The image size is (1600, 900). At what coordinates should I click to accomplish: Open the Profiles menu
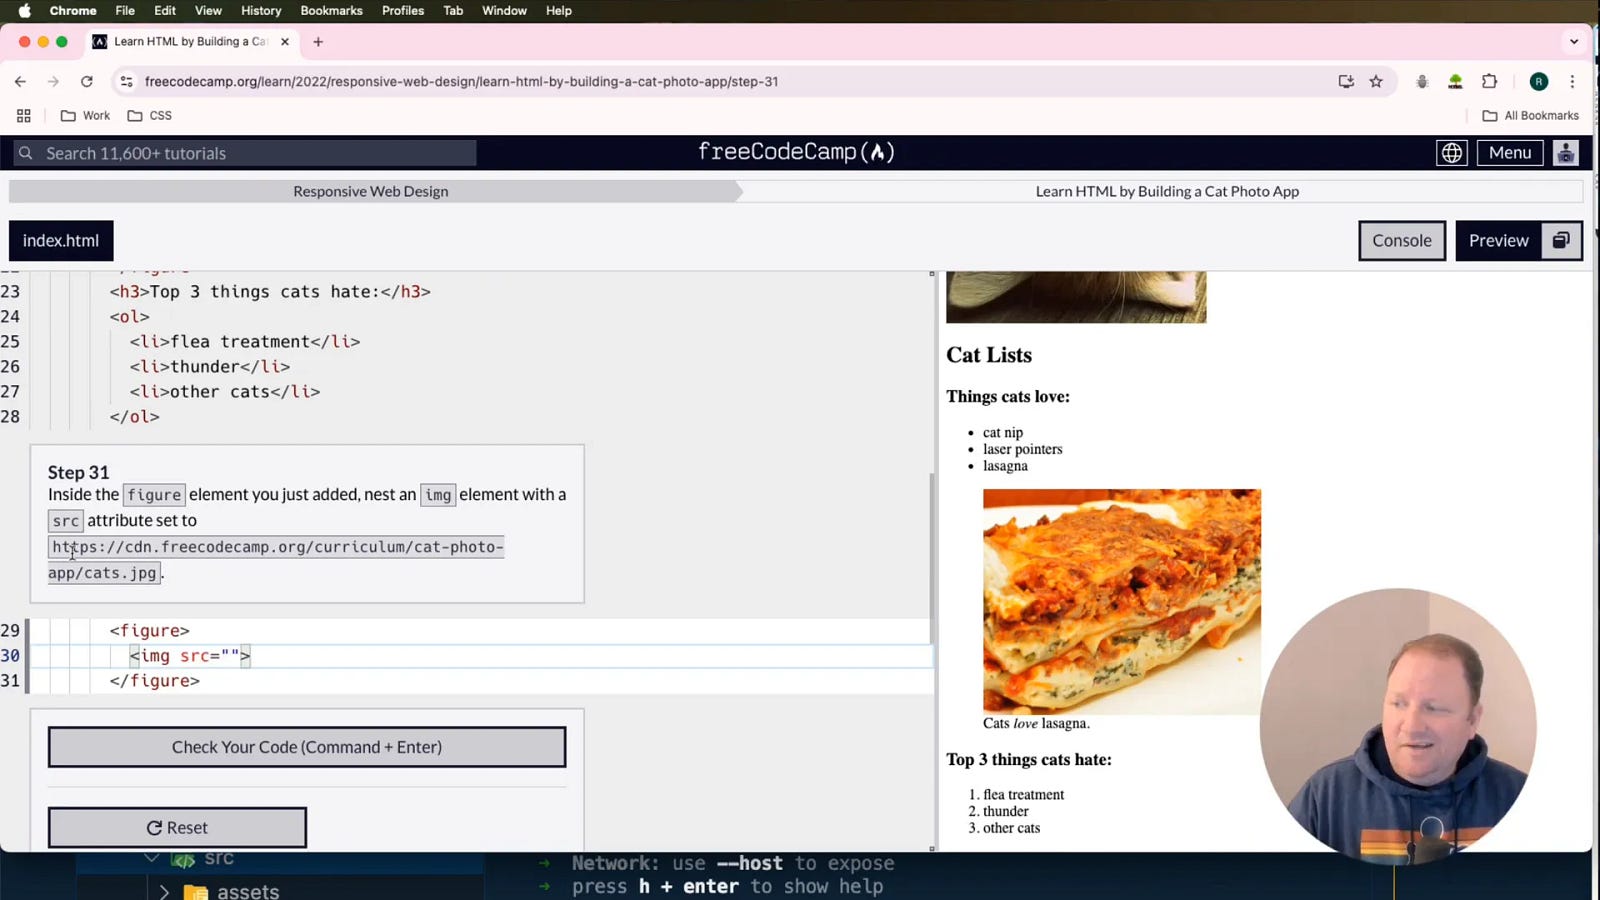coord(403,11)
